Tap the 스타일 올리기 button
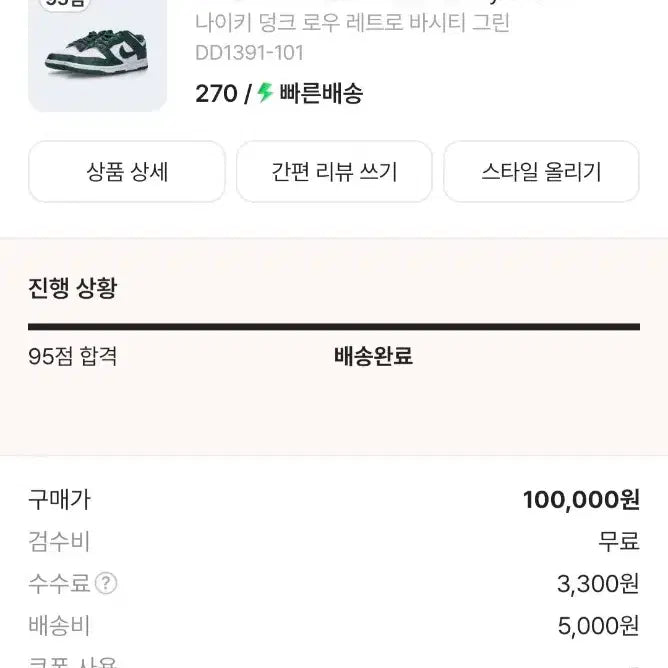Viewport: 668px width, 668px height. click(541, 172)
